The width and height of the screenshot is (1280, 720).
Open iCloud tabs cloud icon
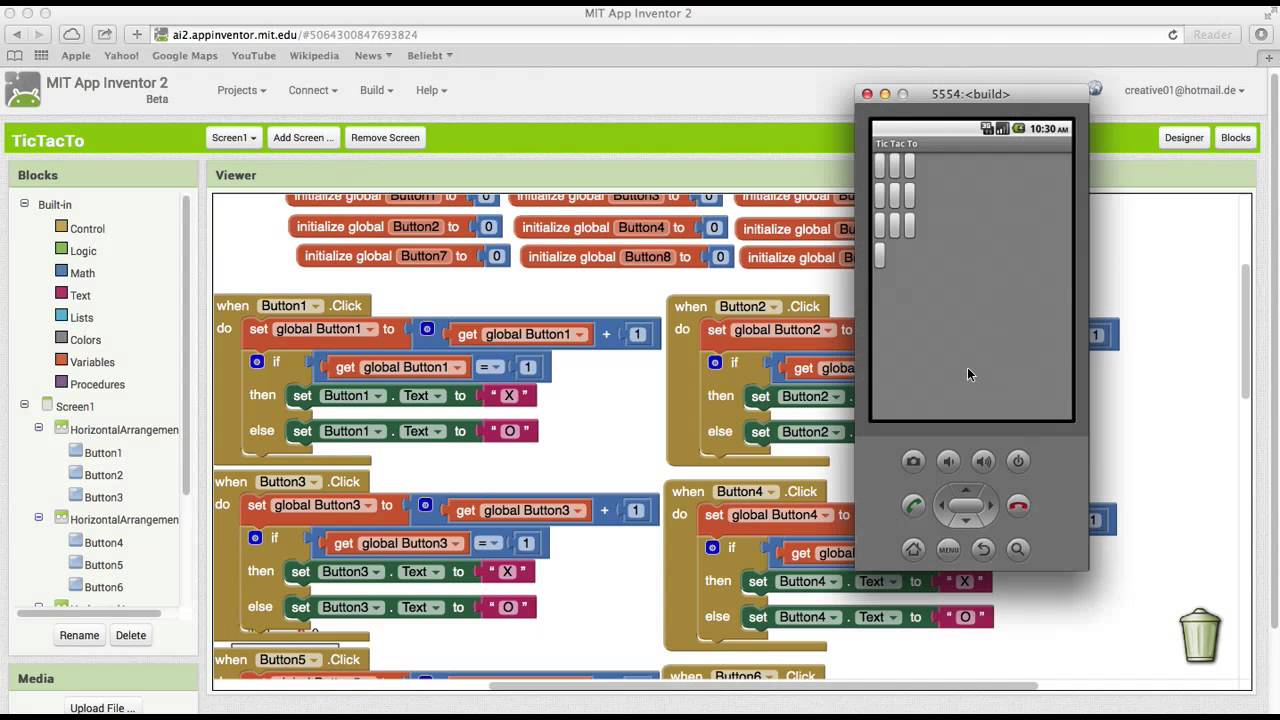72,34
